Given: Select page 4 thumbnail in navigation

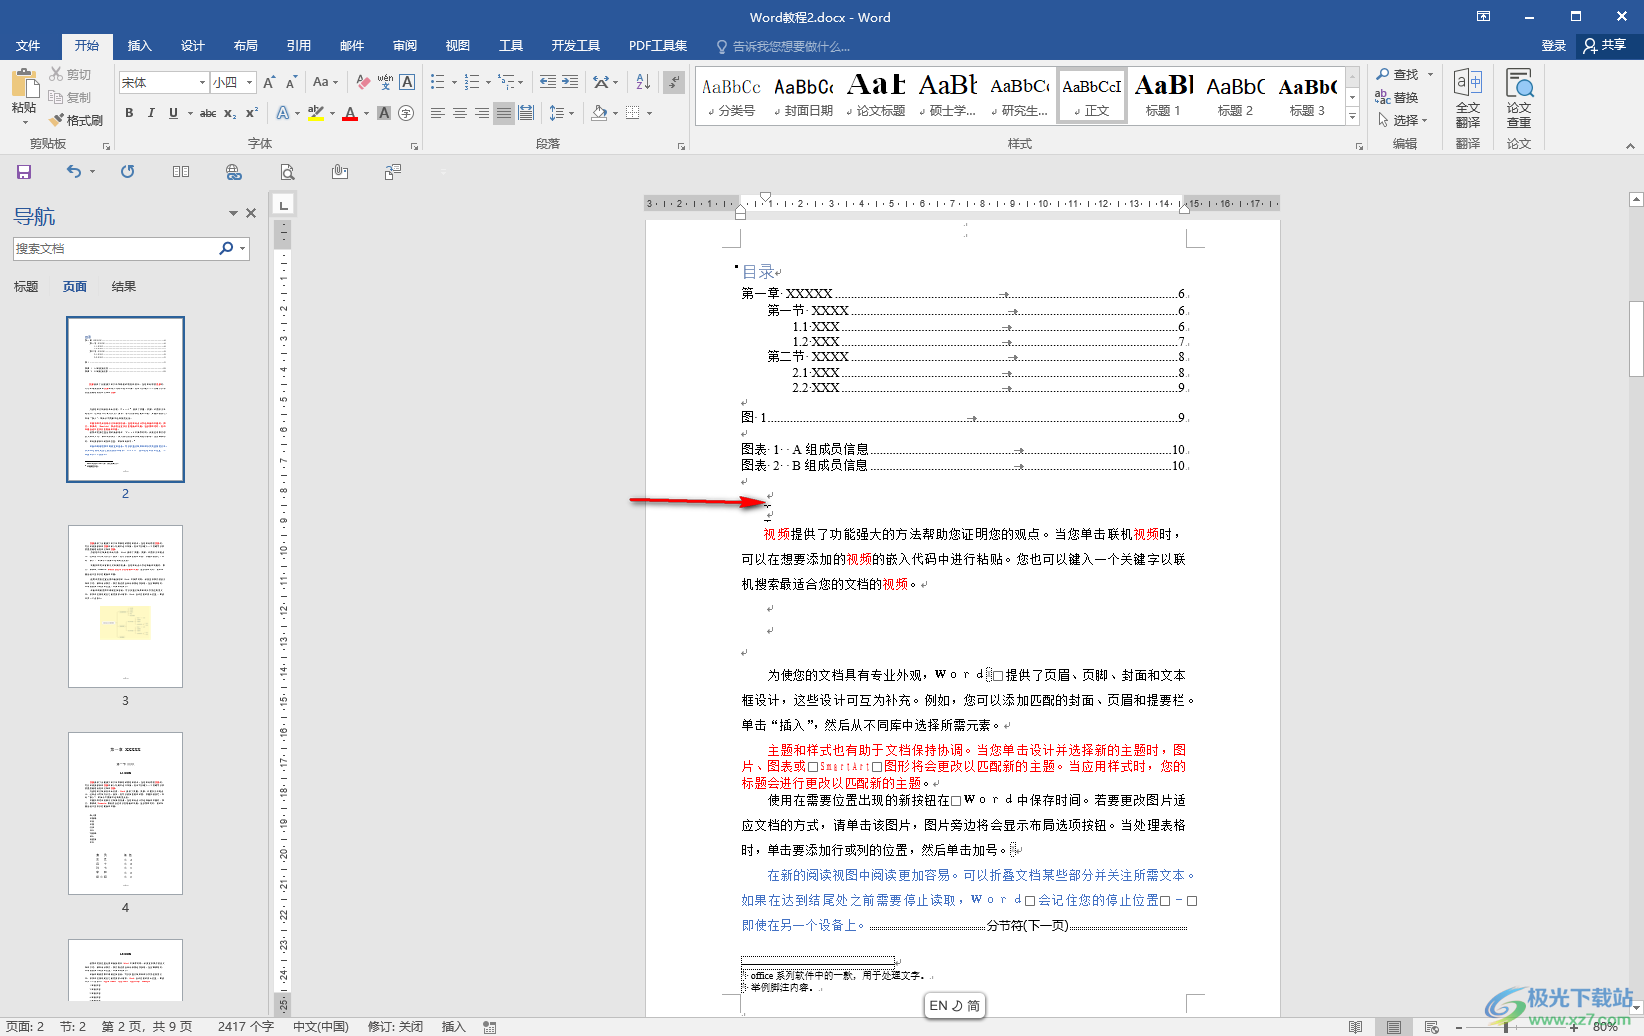Looking at the screenshot, I should (125, 813).
